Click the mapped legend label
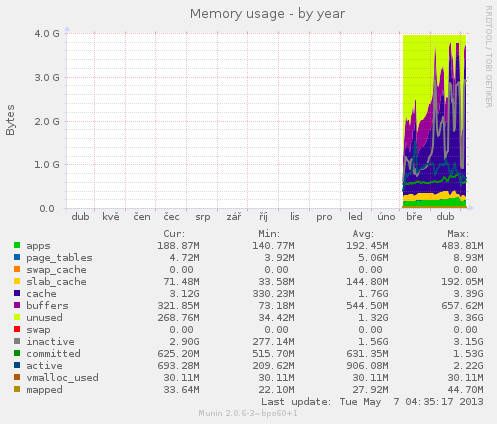 [44, 390]
